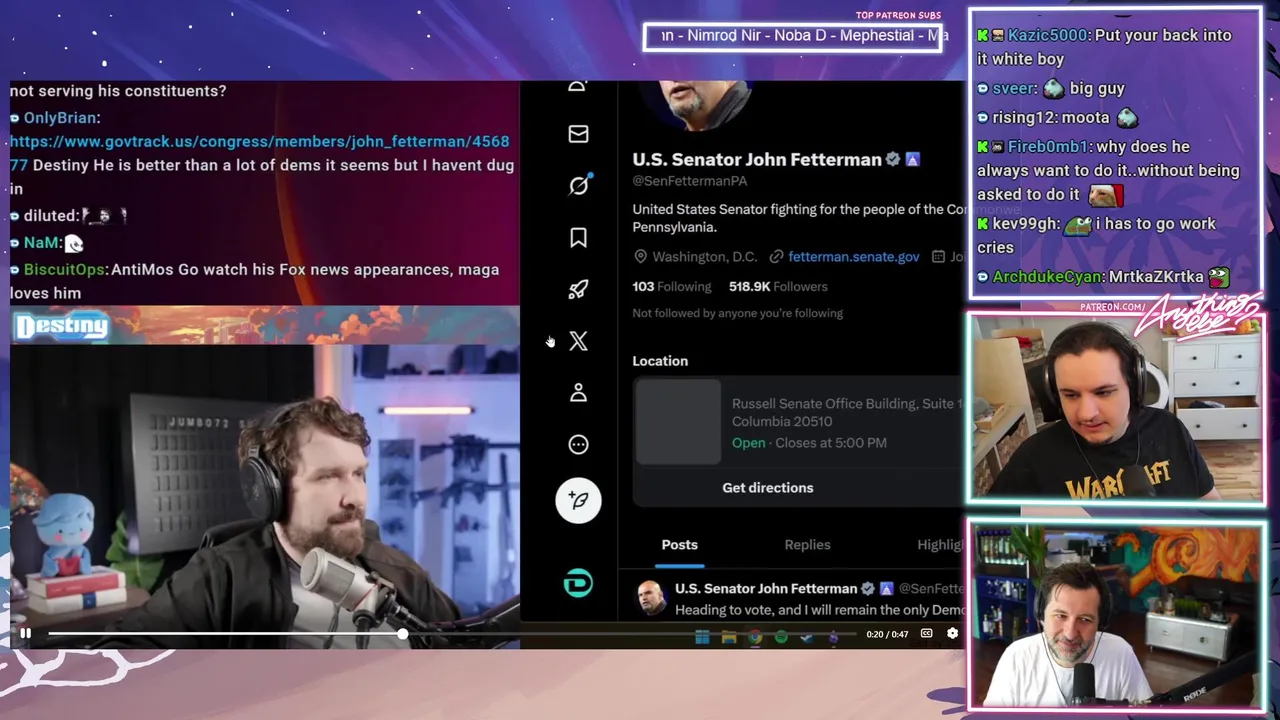The width and height of the screenshot is (1280, 720).
Task: Click the rocket icon in X sidebar
Action: click(578, 290)
